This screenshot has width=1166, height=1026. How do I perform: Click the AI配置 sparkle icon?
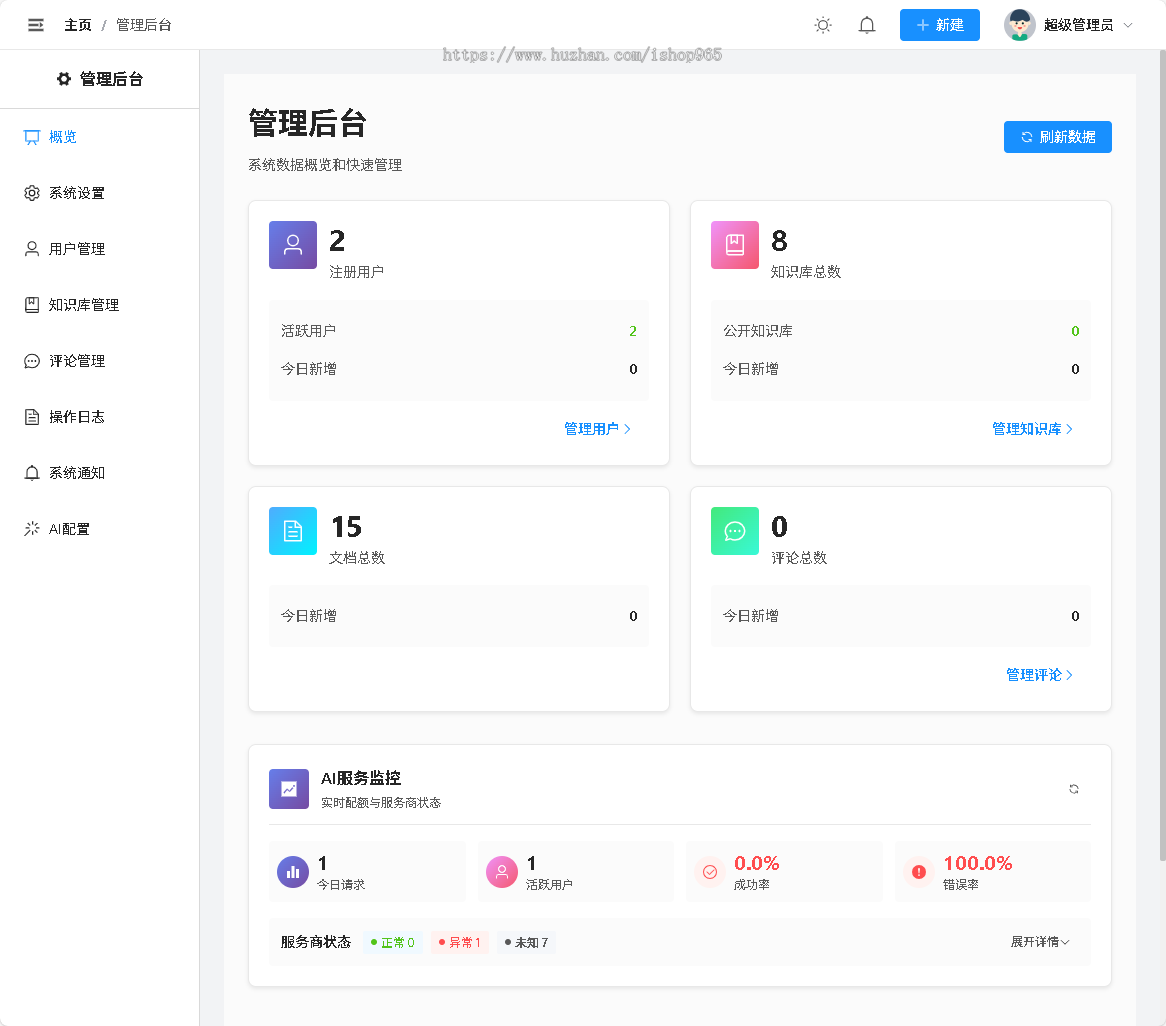[x=31, y=529]
